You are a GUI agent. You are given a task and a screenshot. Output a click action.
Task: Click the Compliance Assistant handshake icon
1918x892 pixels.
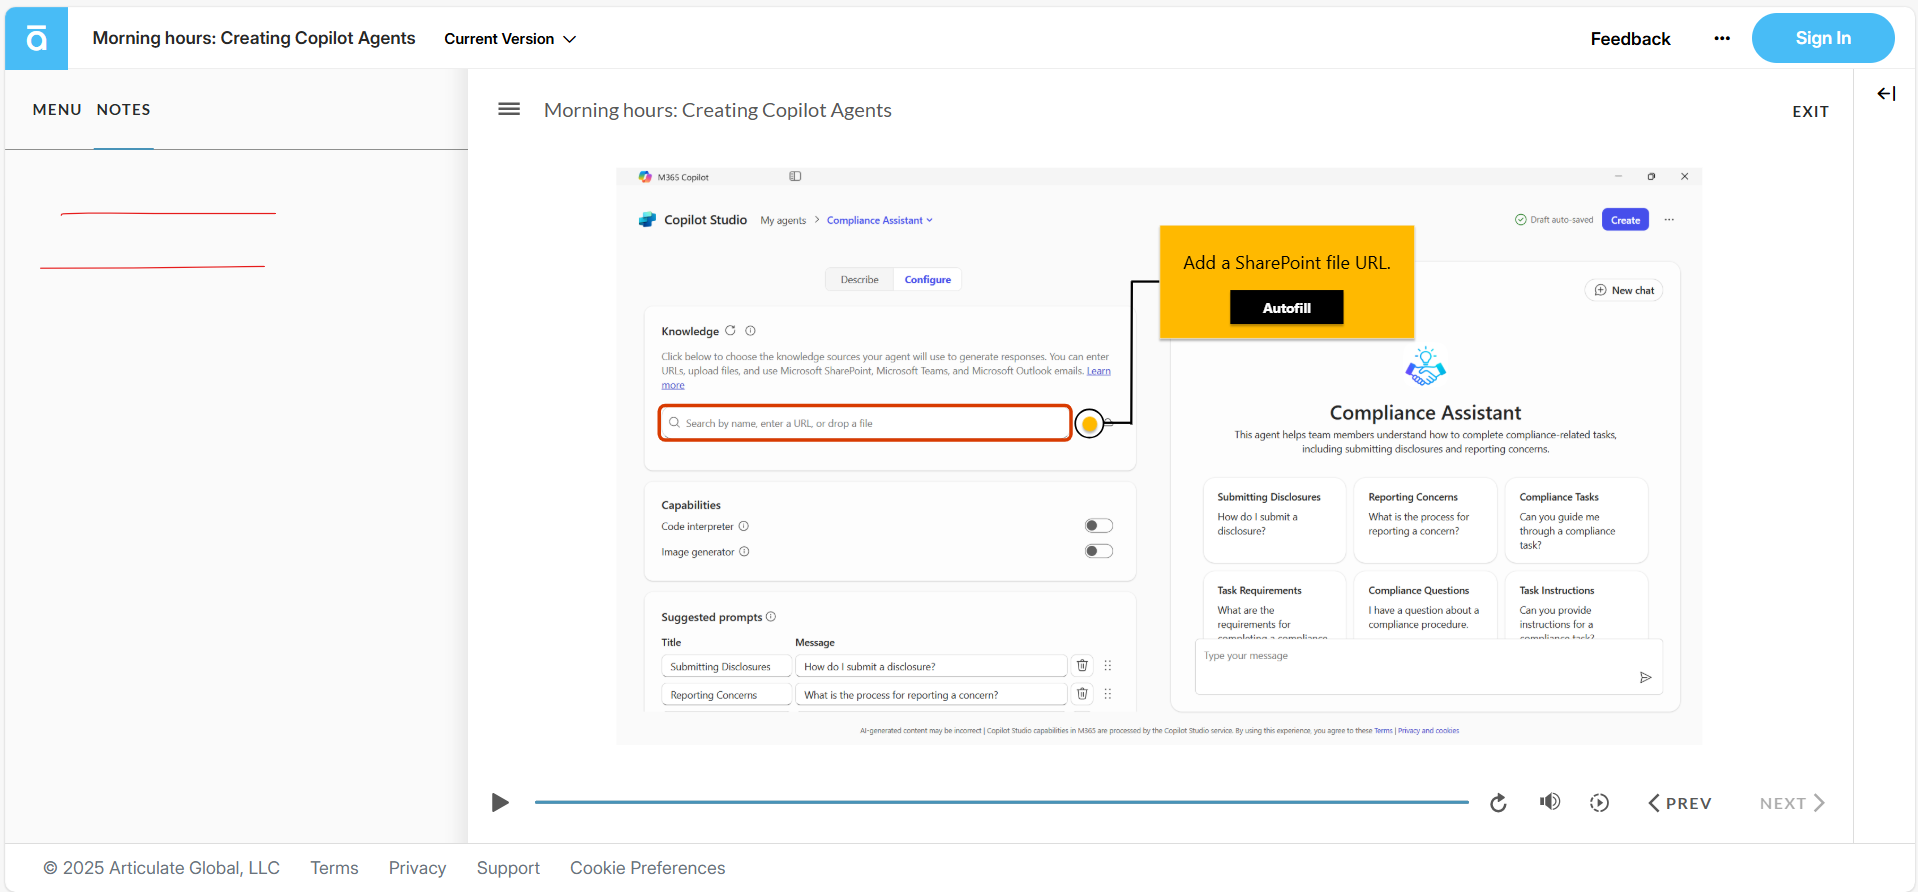(x=1425, y=367)
